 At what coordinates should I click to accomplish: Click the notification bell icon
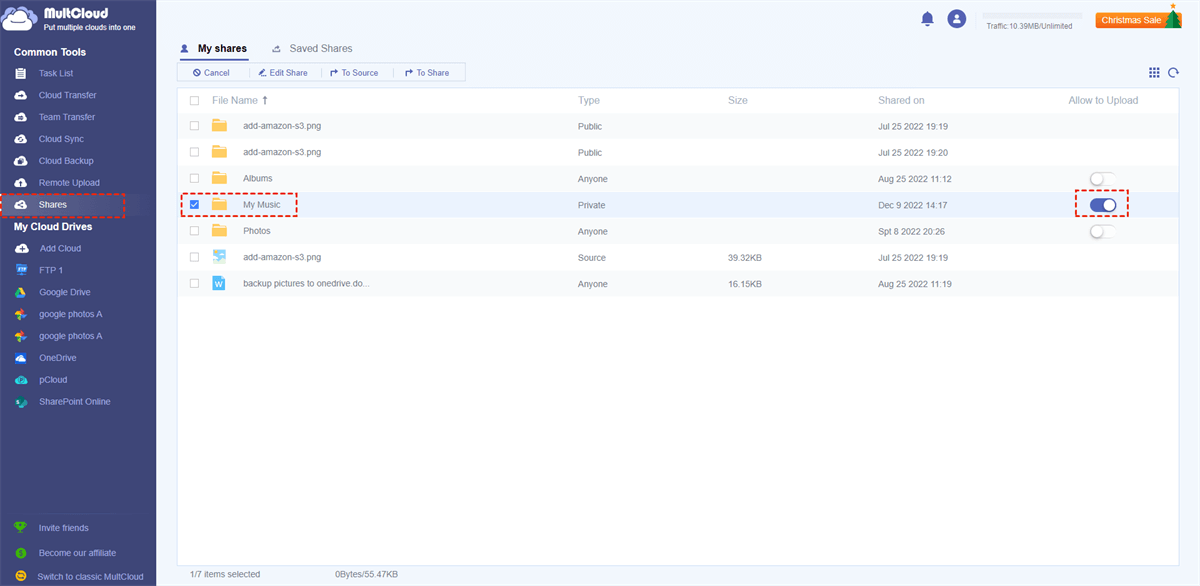[927, 19]
